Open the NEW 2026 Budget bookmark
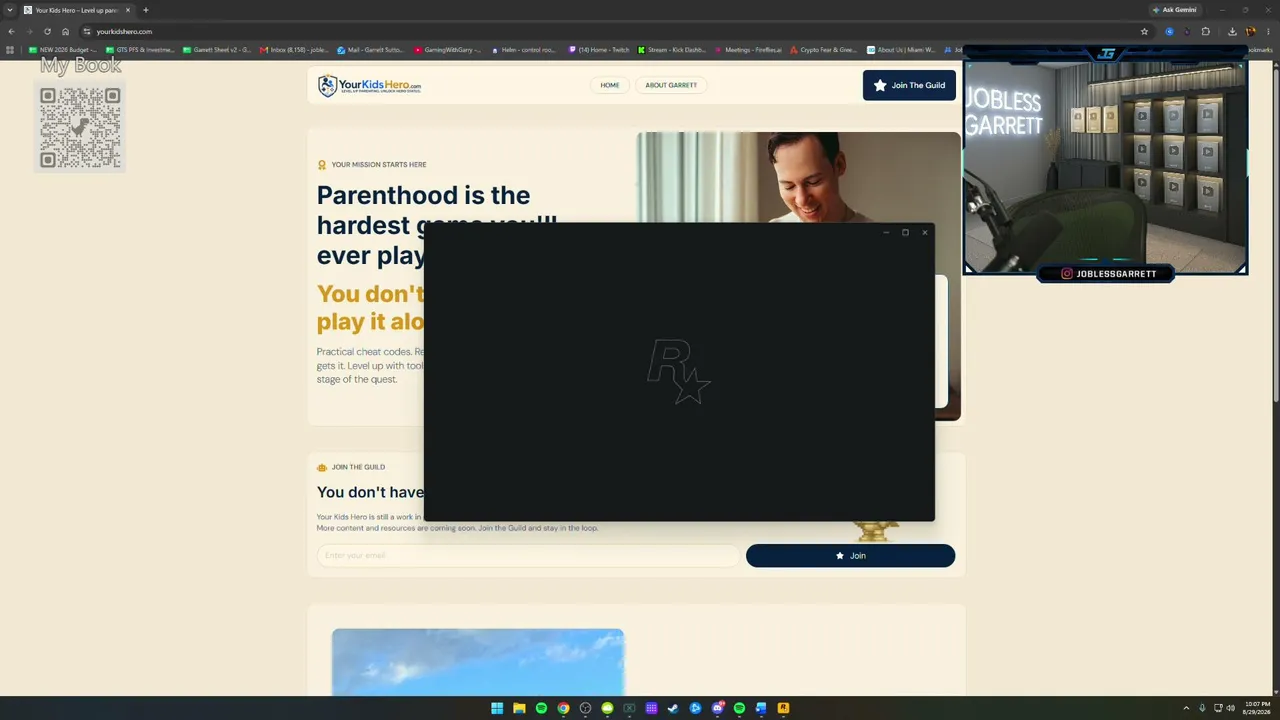Screen dimensions: 1280x720 click(x=63, y=50)
